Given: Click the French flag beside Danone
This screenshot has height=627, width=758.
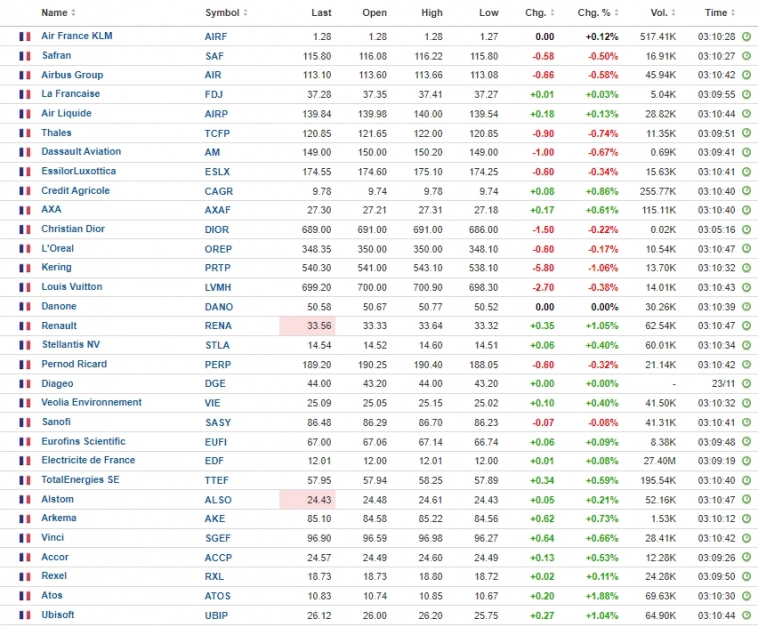Looking at the screenshot, I should pos(25,307).
